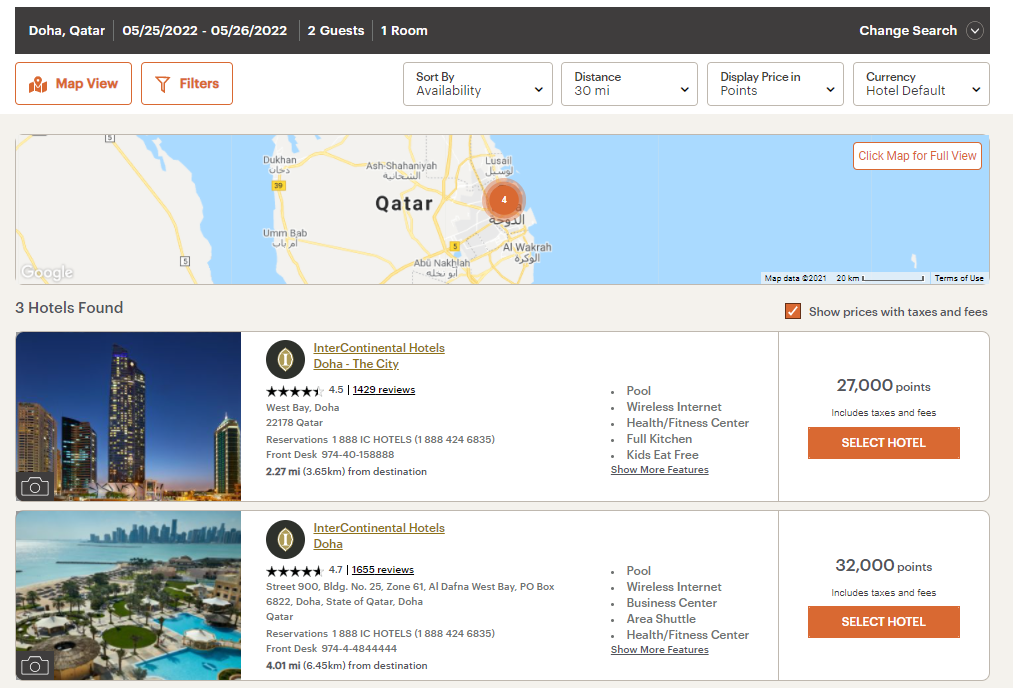Toggle Show prices with taxes and fees checkbox
Viewport: 1013px width, 688px height.
pyautogui.click(x=793, y=311)
